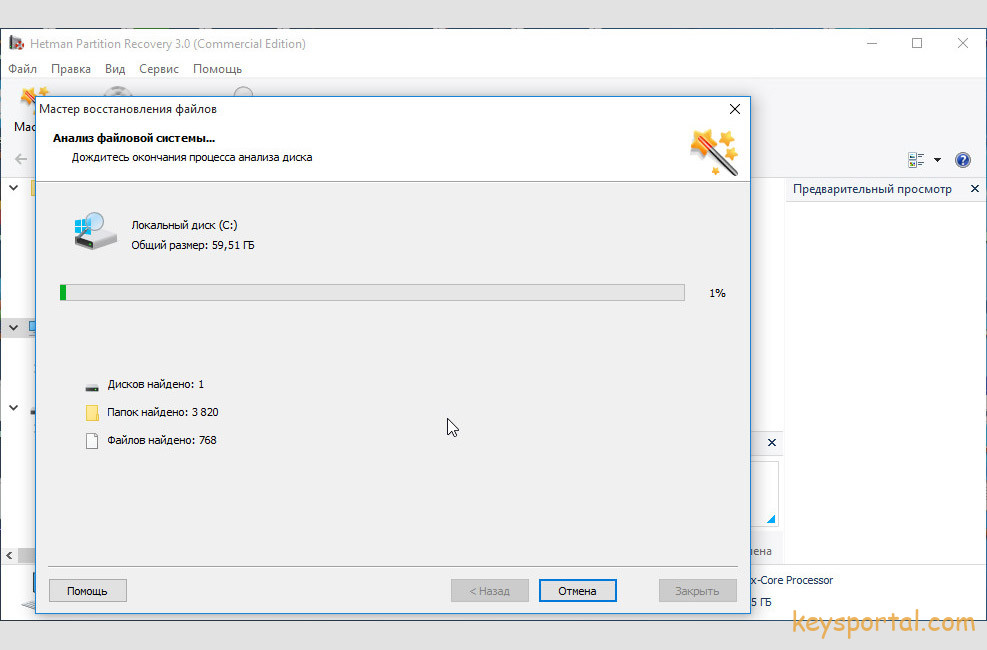Collapse the highlighted middle tree node chevron
This screenshot has height=650, width=987.
15,327
